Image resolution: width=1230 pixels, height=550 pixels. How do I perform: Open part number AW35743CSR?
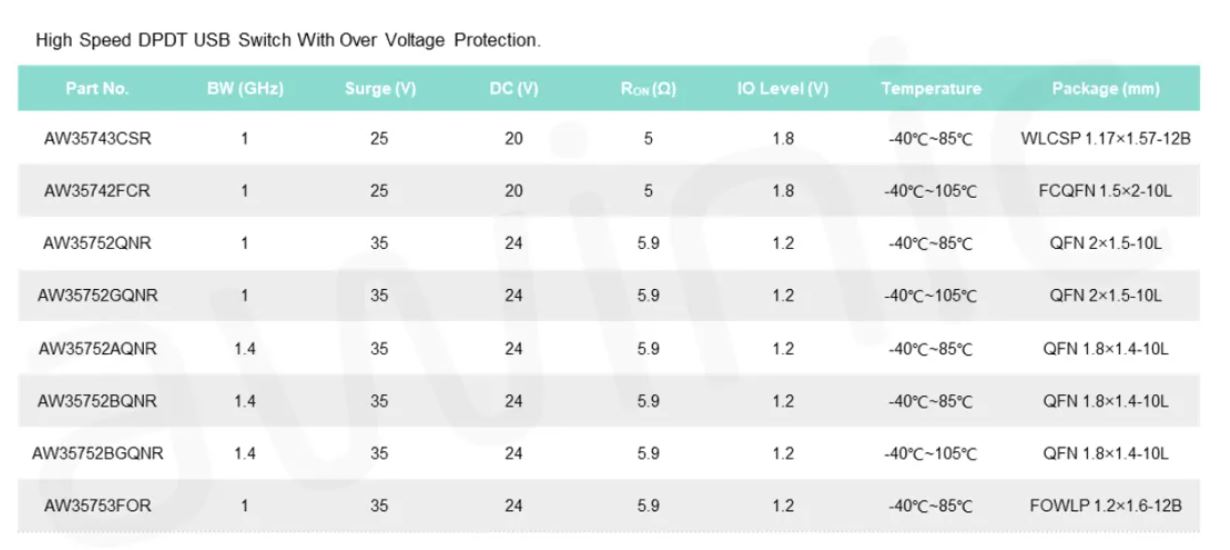[x=97, y=139]
